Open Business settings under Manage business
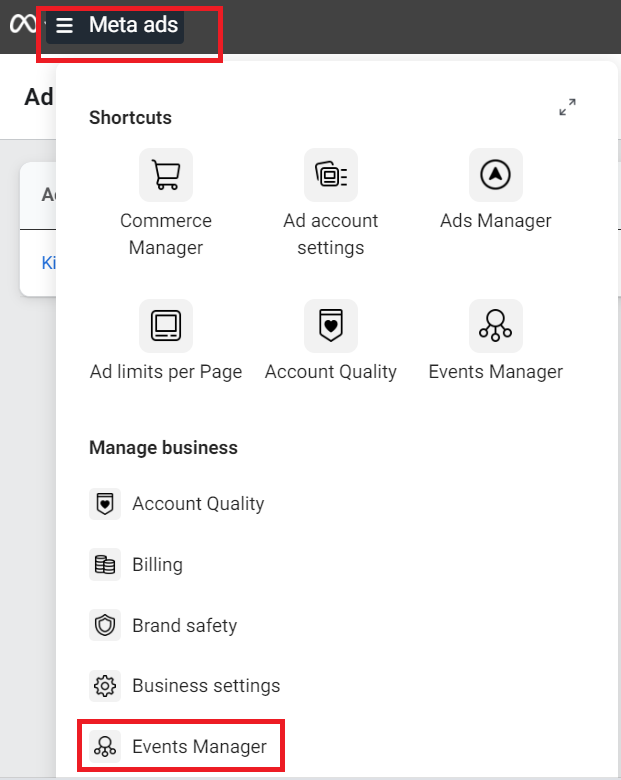This screenshot has width=621, height=780. [185, 686]
